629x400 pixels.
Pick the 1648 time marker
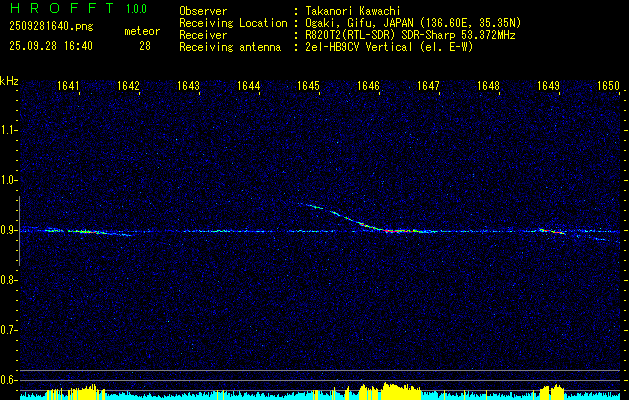click(x=488, y=87)
